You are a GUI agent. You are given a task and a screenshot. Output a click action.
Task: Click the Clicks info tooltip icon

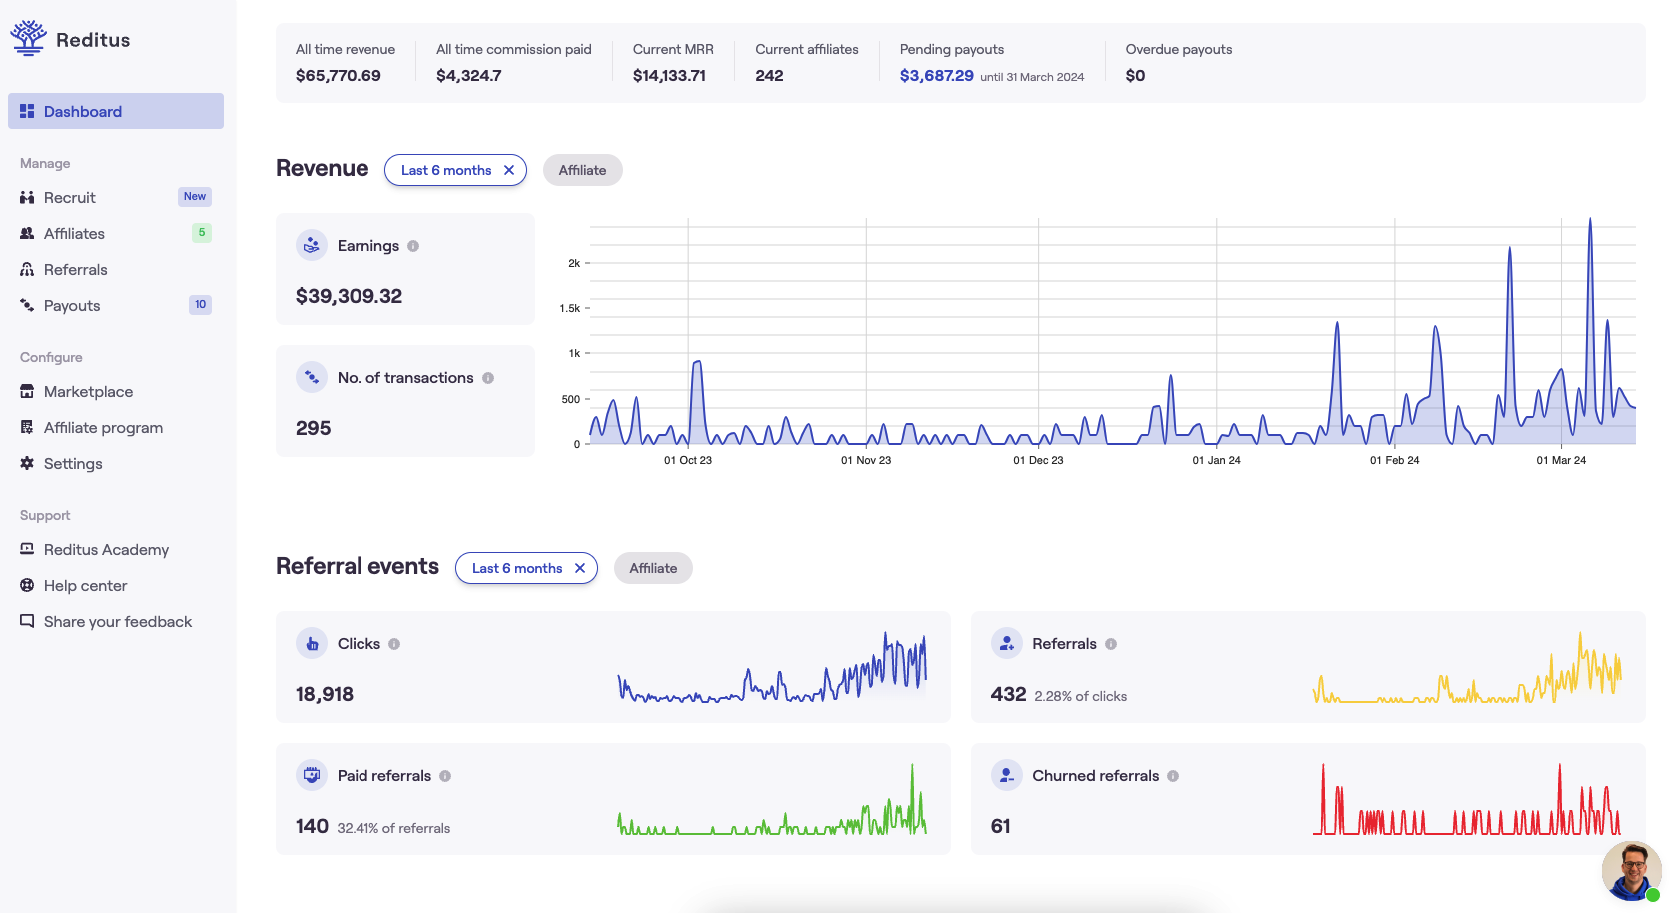[x=392, y=643]
